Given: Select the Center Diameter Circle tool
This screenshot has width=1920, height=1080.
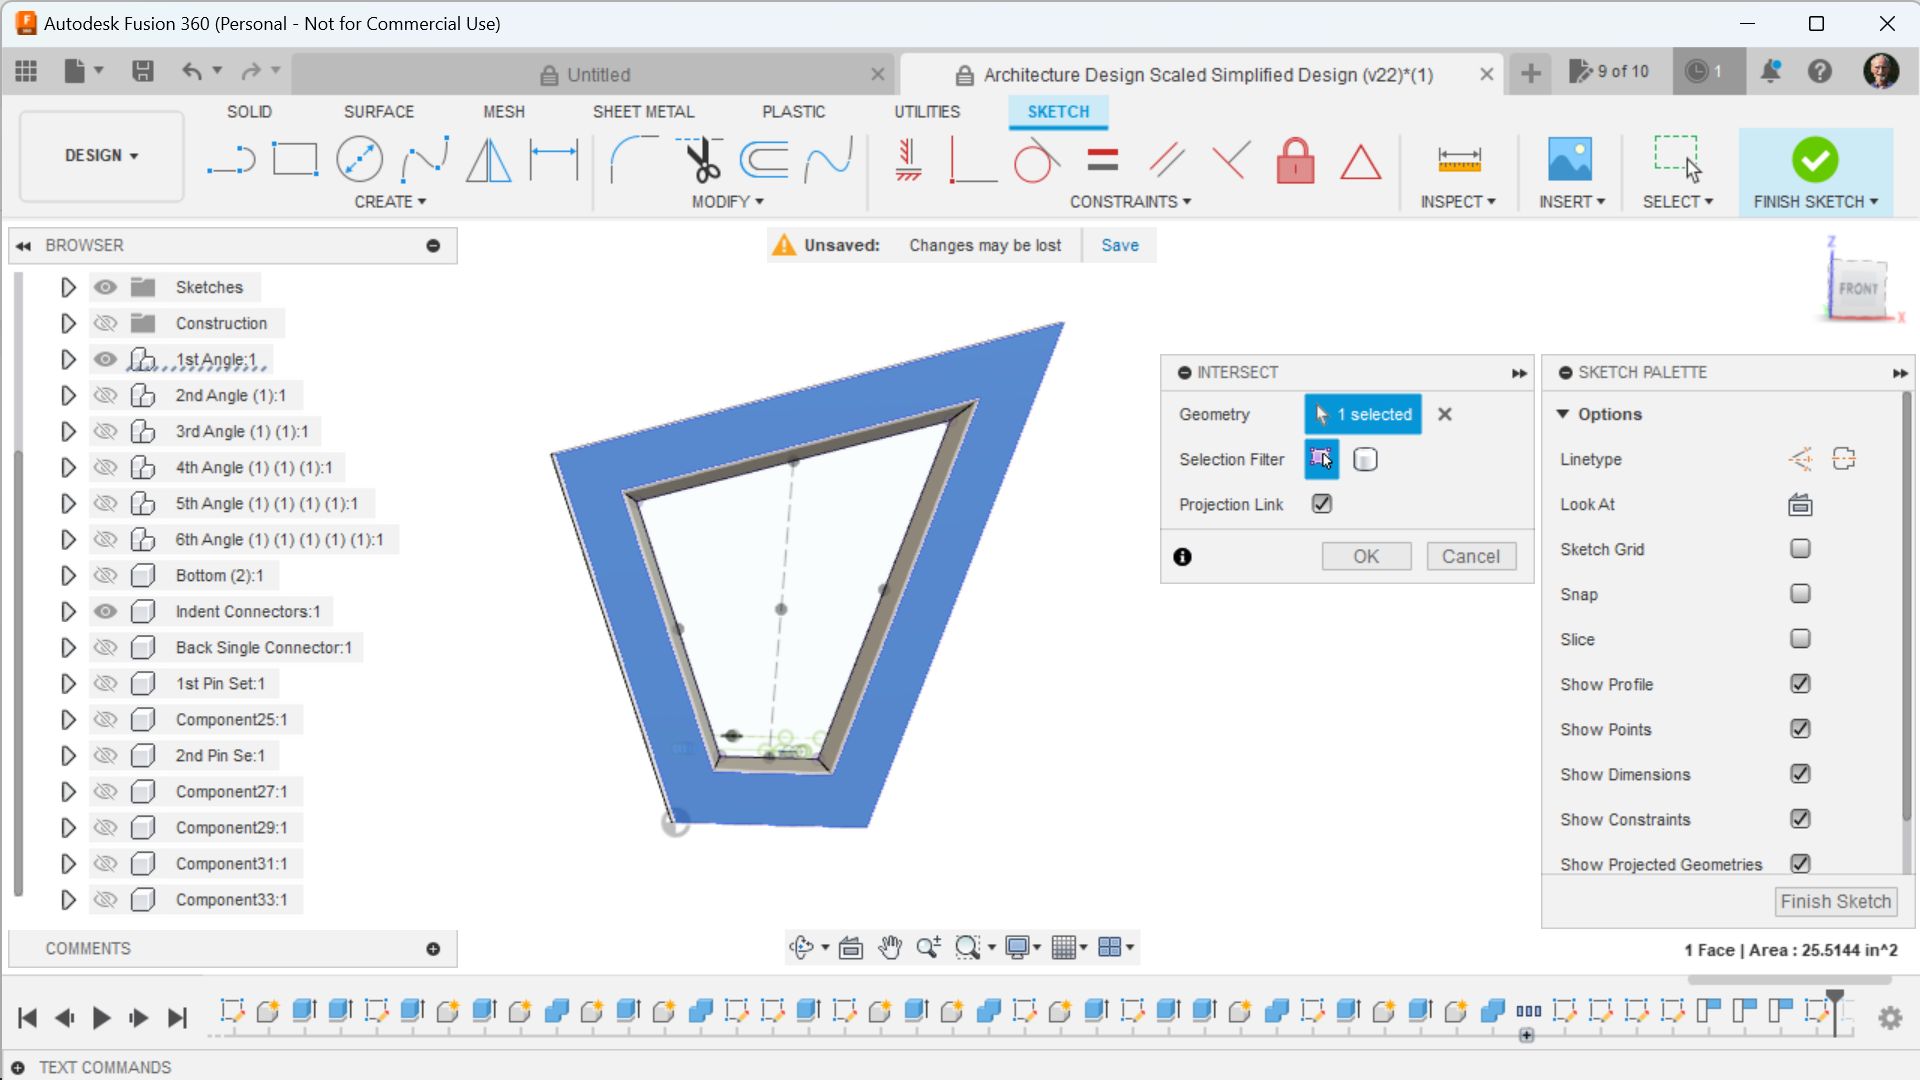Looking at the screenshot, I should tap(359, 160).
